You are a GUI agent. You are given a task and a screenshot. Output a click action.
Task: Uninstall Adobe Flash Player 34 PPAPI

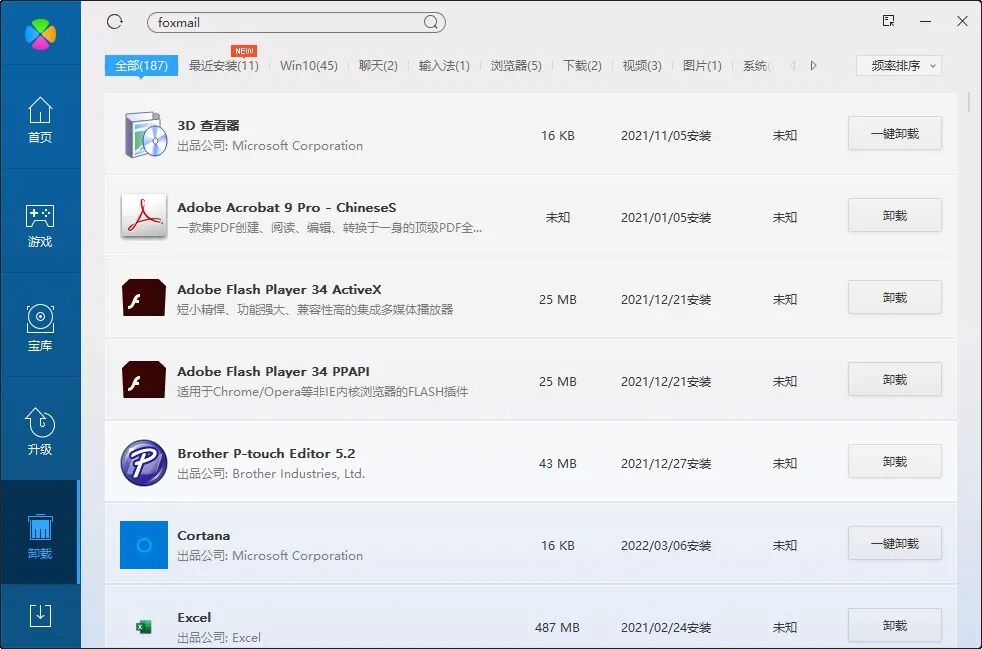coord(895,380)
